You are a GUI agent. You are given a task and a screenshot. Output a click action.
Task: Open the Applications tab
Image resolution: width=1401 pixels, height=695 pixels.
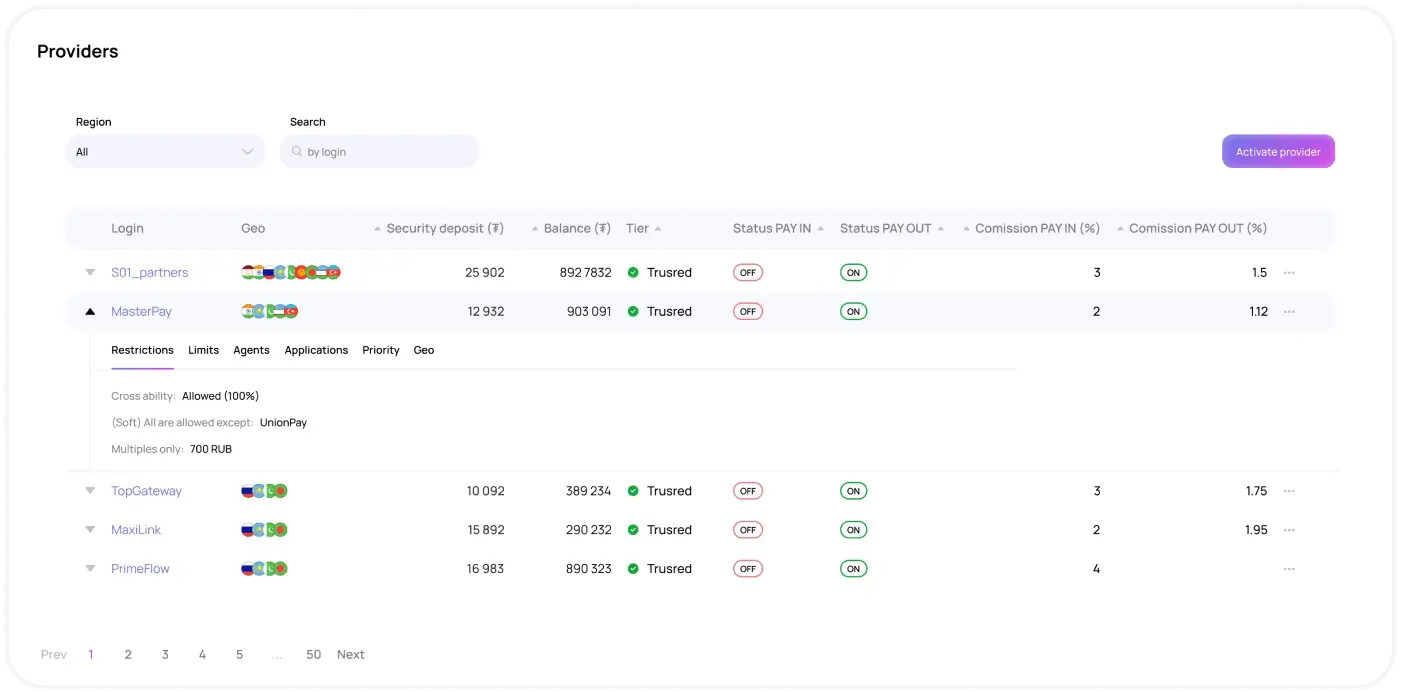pyautogui.click(x=316, y=350)
